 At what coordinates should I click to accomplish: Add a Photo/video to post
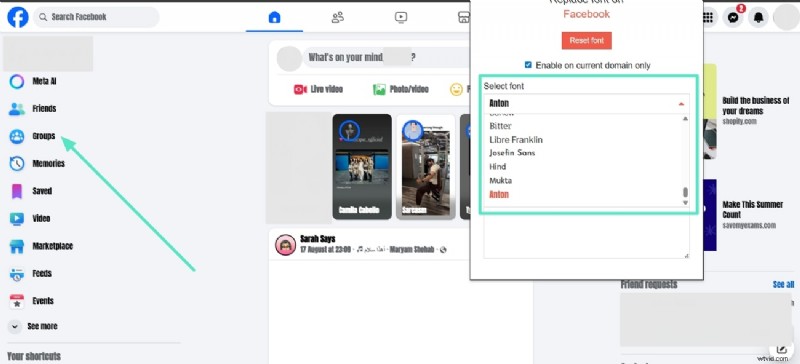point(401,89)
